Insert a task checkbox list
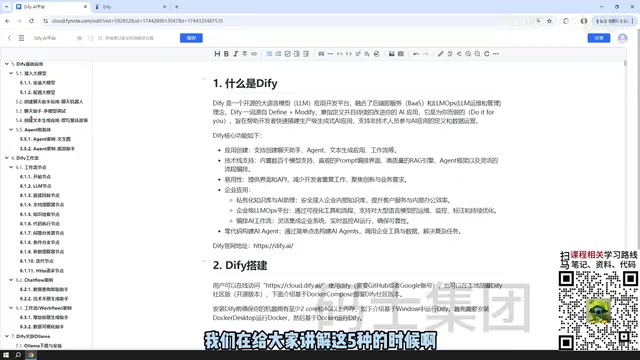The width and height of the screenshot is (640, 360). 287,54
